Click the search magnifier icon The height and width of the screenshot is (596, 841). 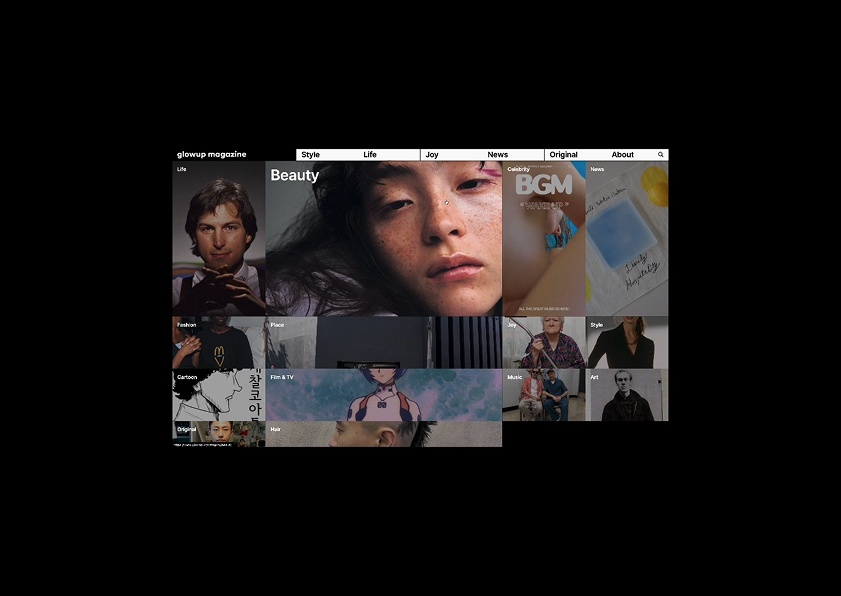click(661, 155)
